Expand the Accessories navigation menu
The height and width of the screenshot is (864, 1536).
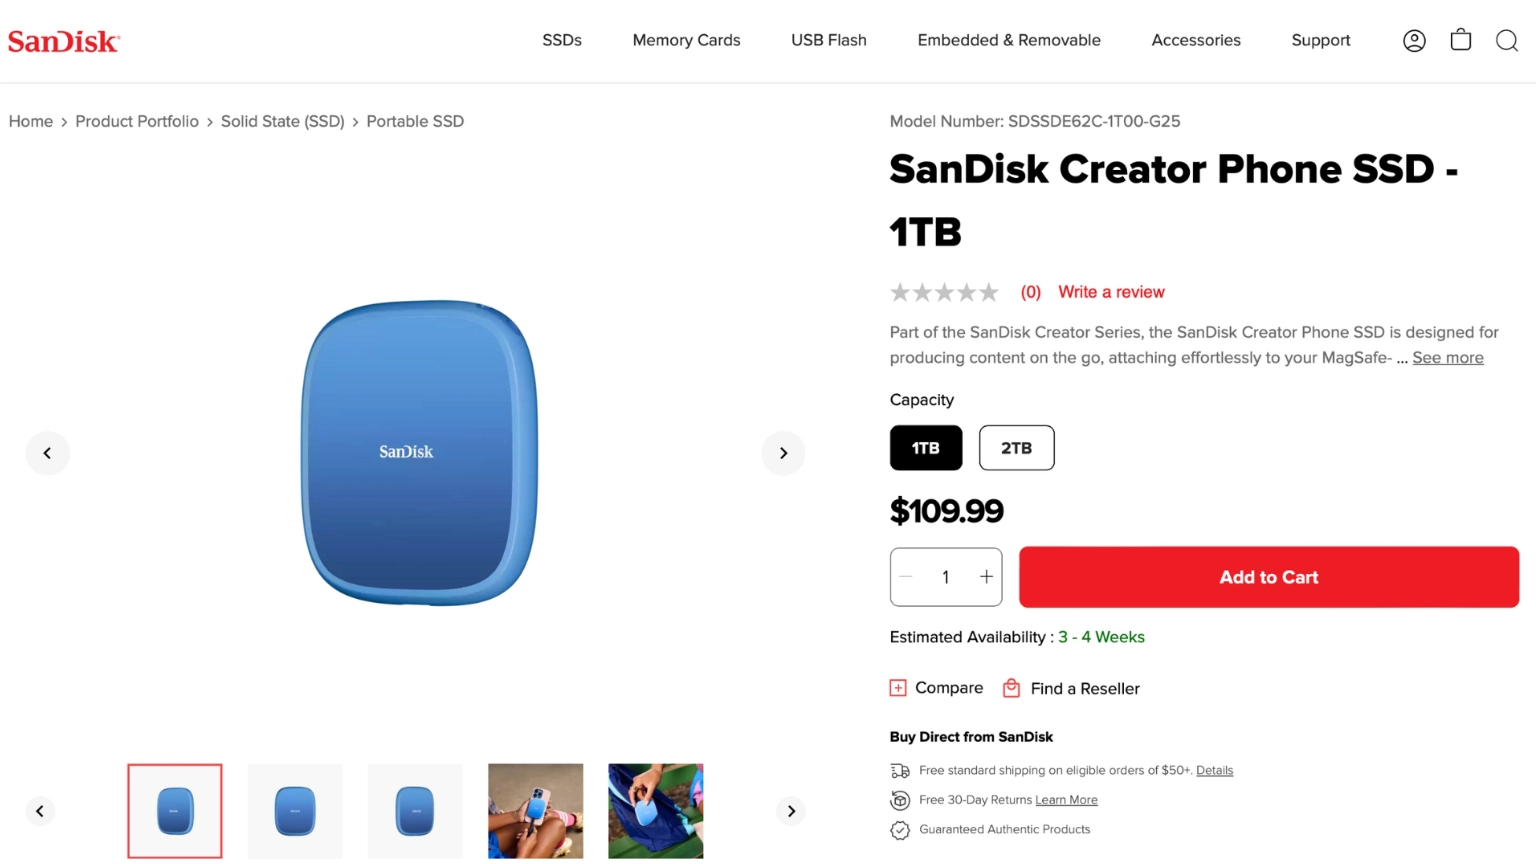click(x=1196, y=40)
